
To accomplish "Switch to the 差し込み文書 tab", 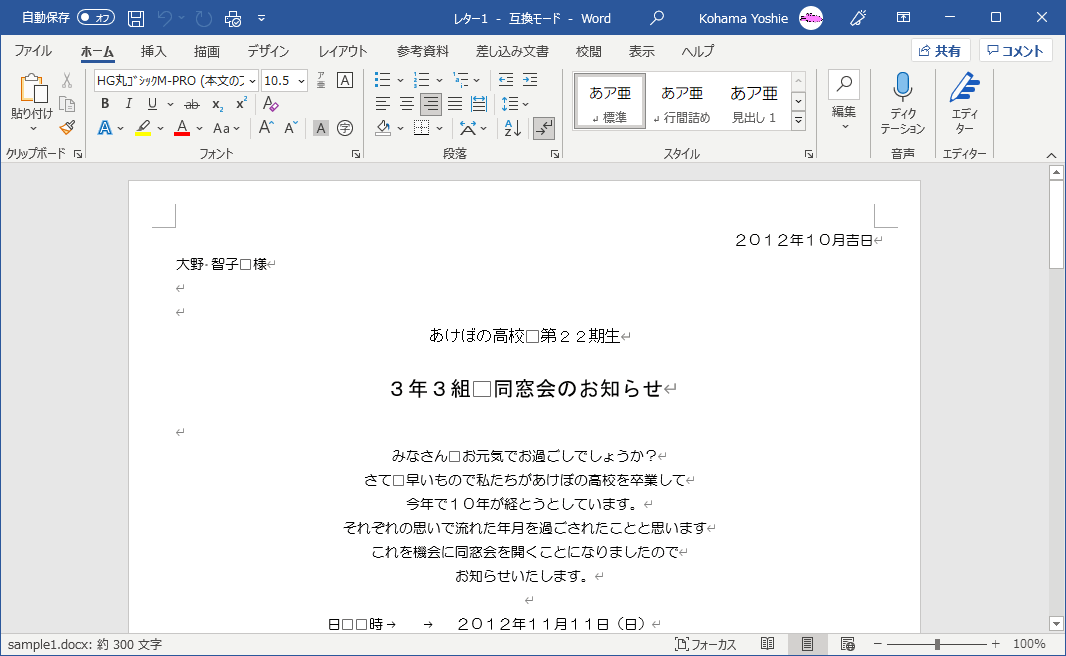I will coord(513,51).
